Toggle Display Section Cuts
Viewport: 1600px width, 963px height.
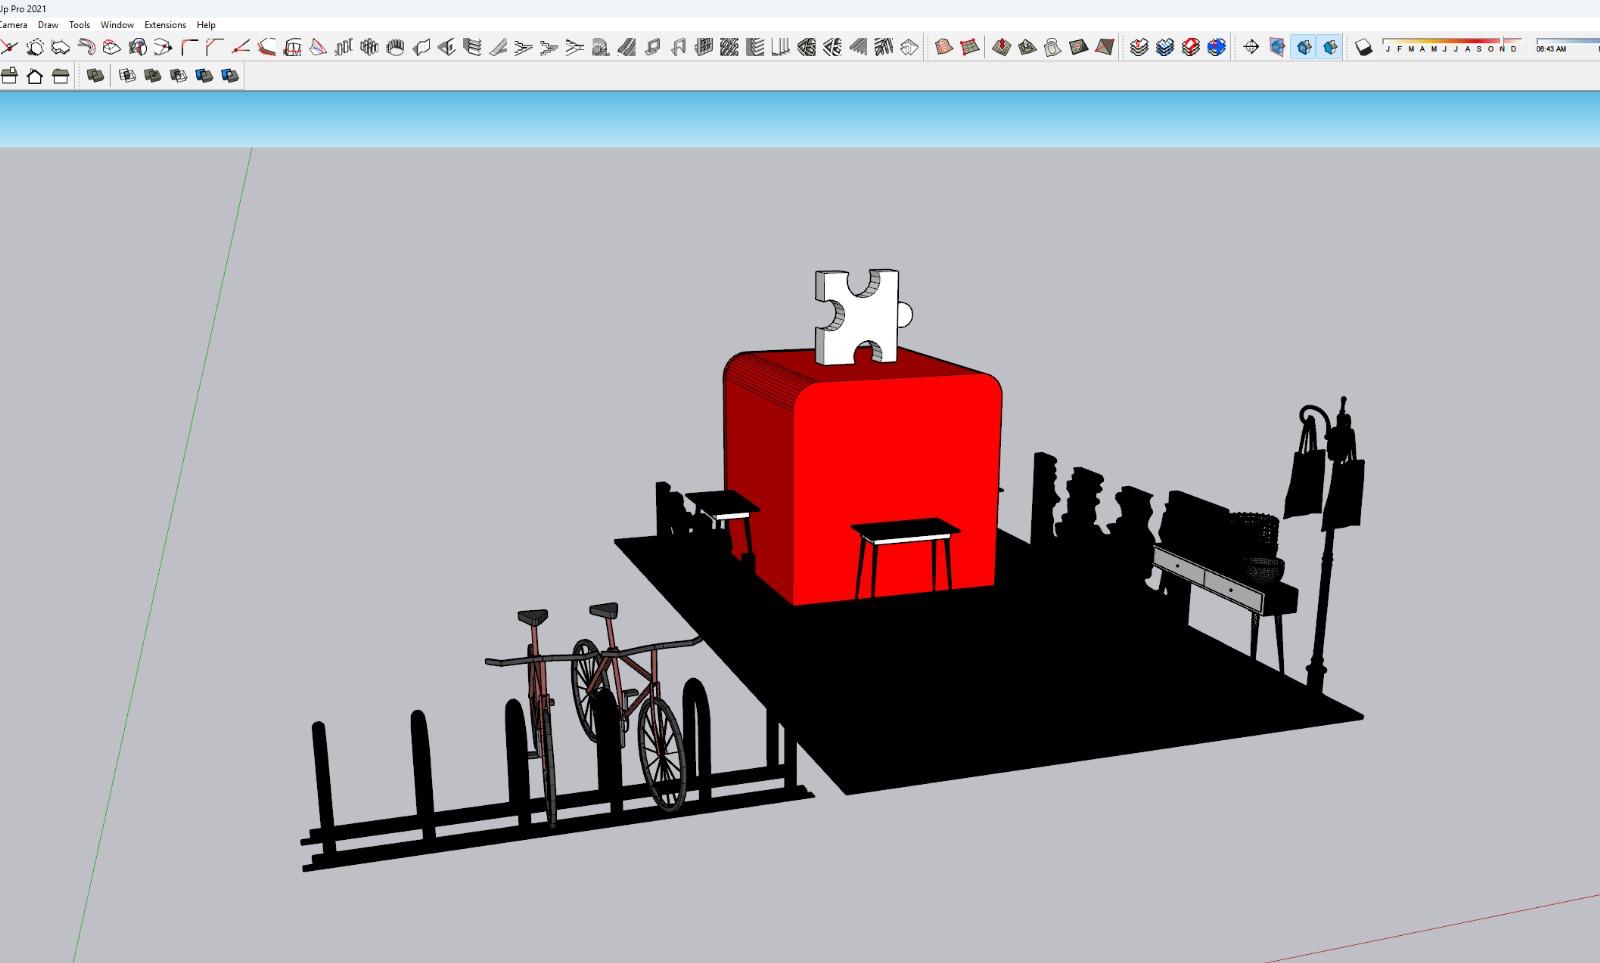click(1303, 47)
